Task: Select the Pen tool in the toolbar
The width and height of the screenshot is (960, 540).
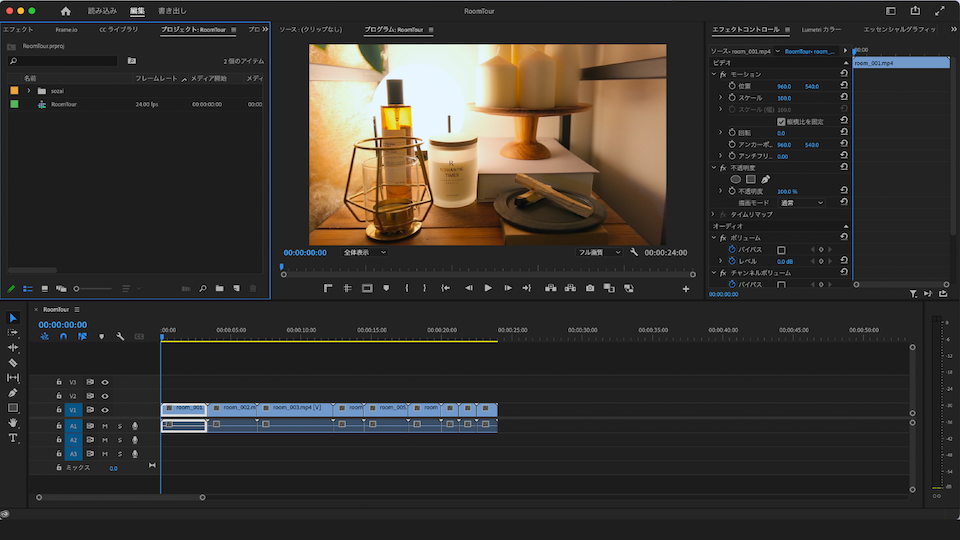Action: tap(13, 393)
